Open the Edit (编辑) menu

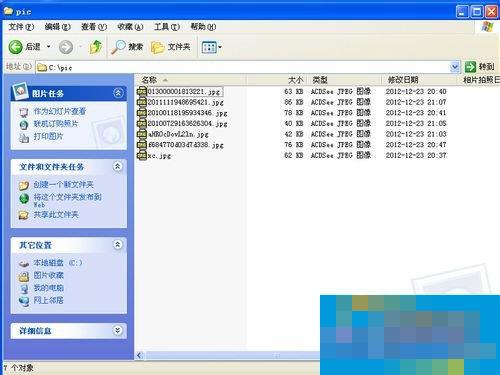tap(57, 27)
